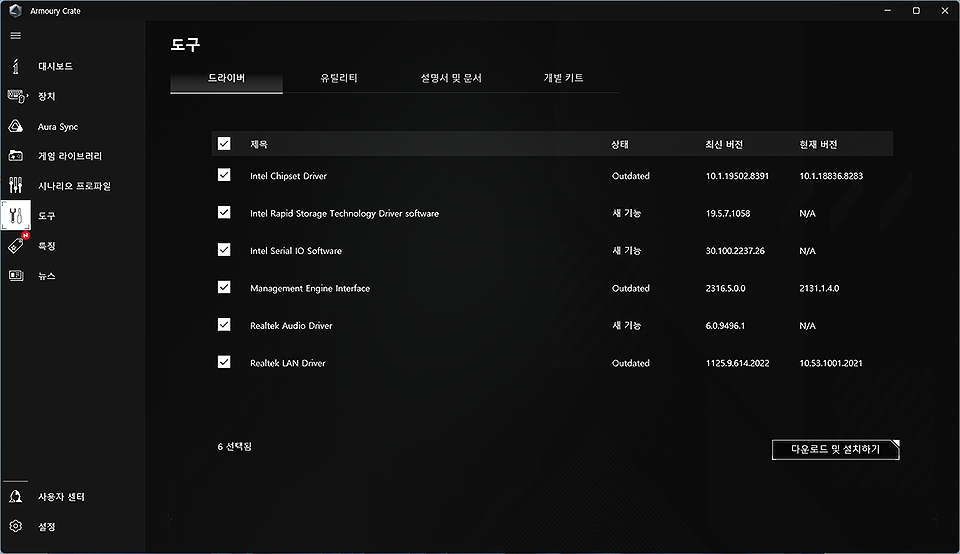
Task: Open 특징 featured tag icon
Action: (x=15, y=246)
